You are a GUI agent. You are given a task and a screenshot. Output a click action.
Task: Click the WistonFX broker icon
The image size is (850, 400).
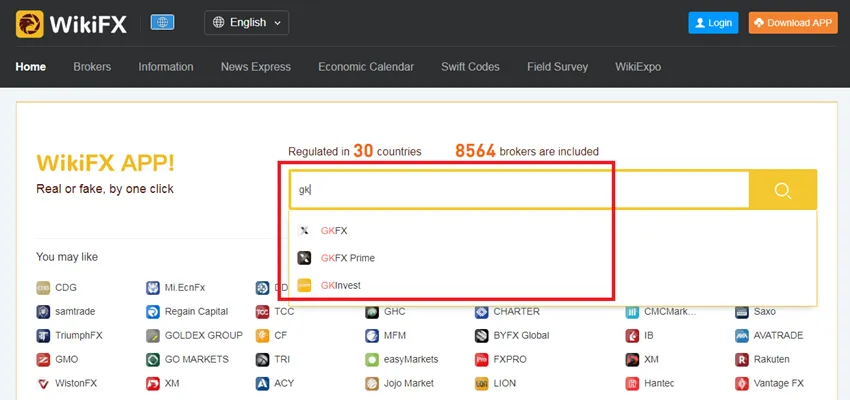point(43,383)
